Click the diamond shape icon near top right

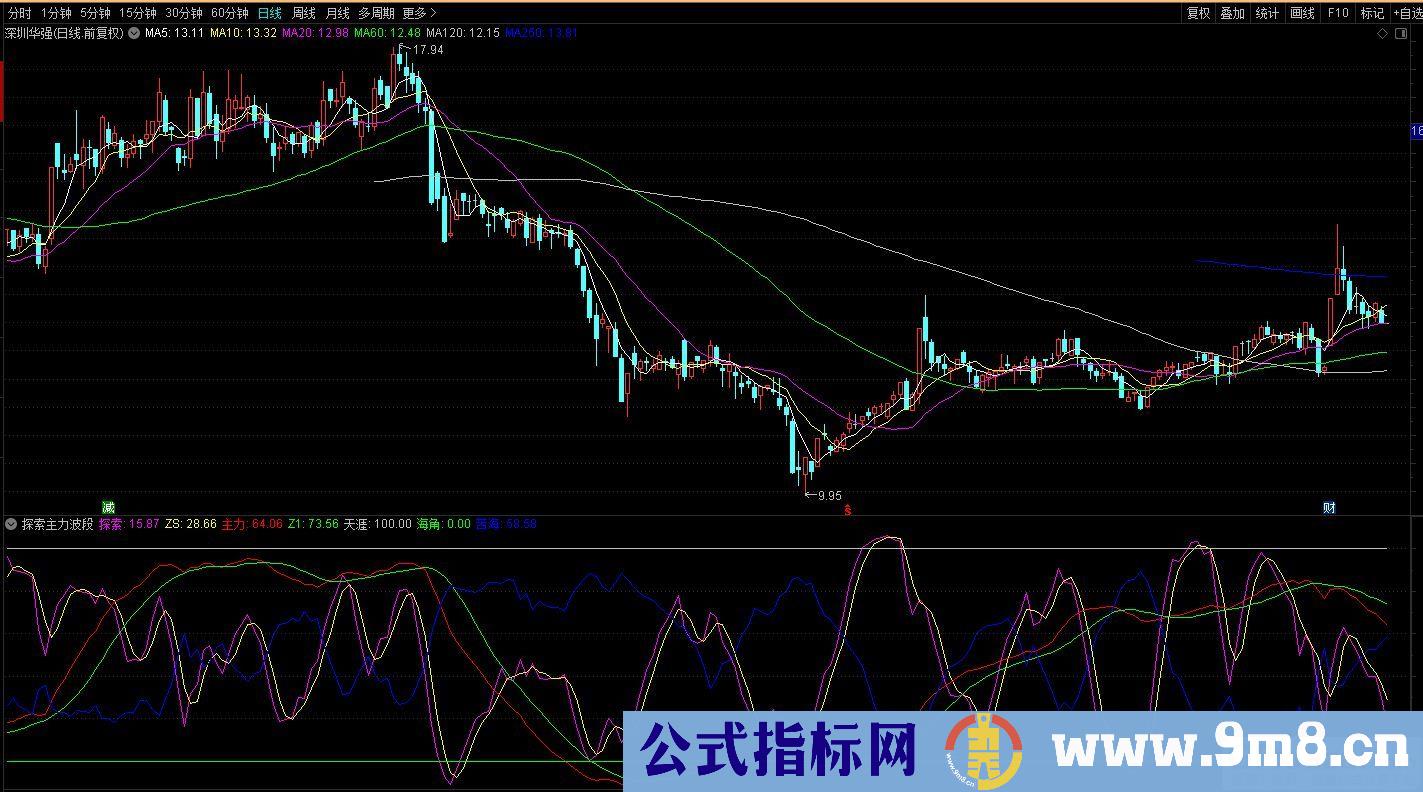[x=1383, y=33]
